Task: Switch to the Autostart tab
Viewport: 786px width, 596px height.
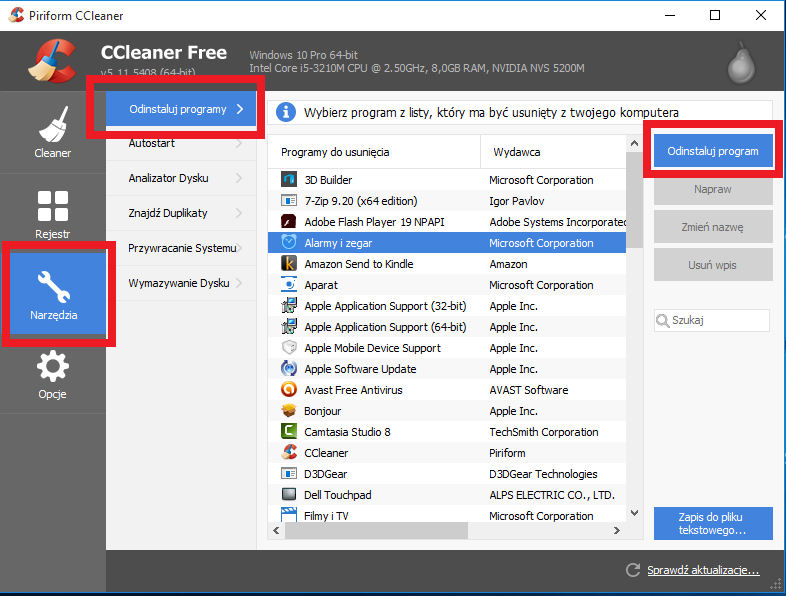Action: click(x=181, y=143)
